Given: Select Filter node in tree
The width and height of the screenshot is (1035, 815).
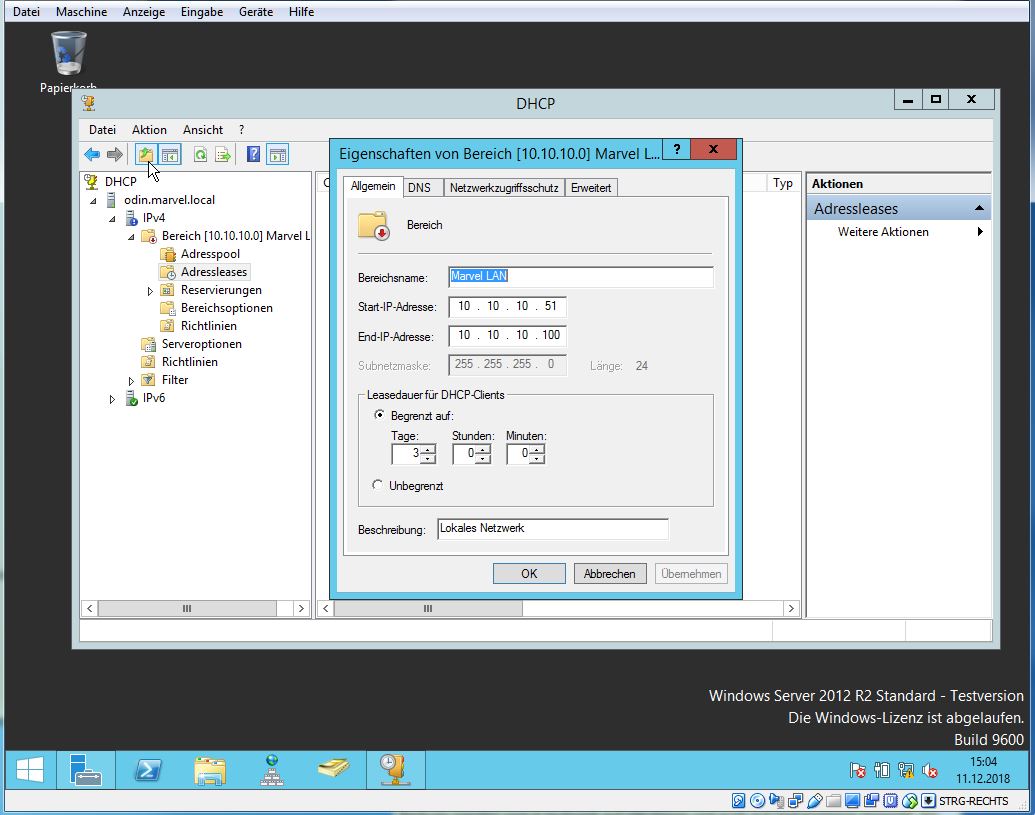Looking at the screenshot, I should [x=175, y=379].
